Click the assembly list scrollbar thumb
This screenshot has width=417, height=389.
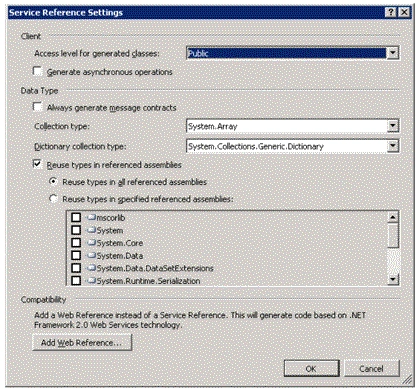tap(393, 235)
